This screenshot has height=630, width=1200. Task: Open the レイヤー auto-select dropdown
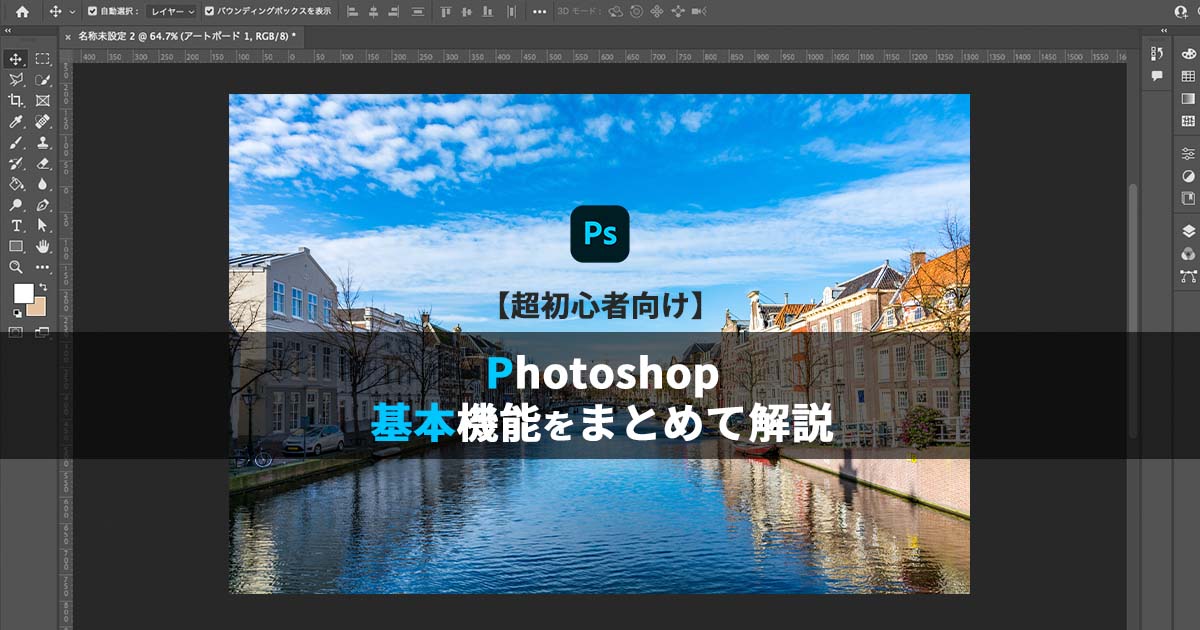[171, 11]
